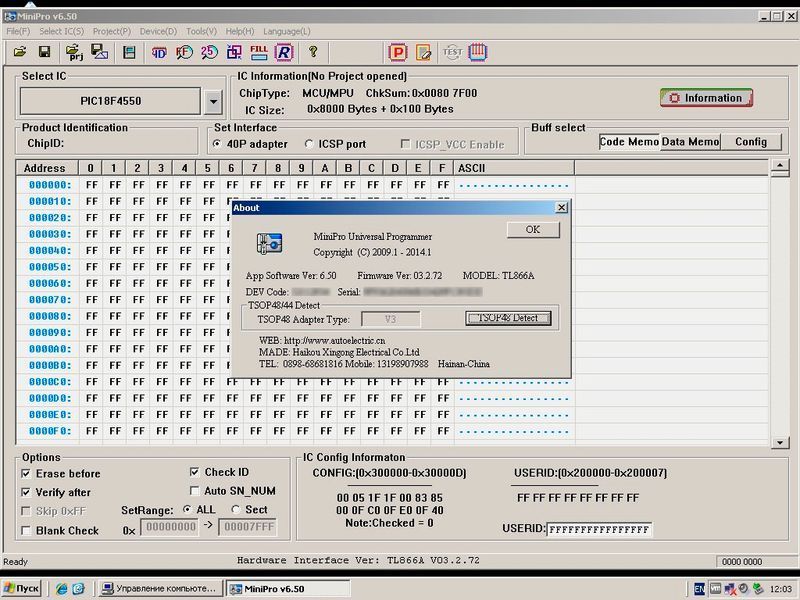
Task: Open the File(F) menu
Action: coord(18,31)
